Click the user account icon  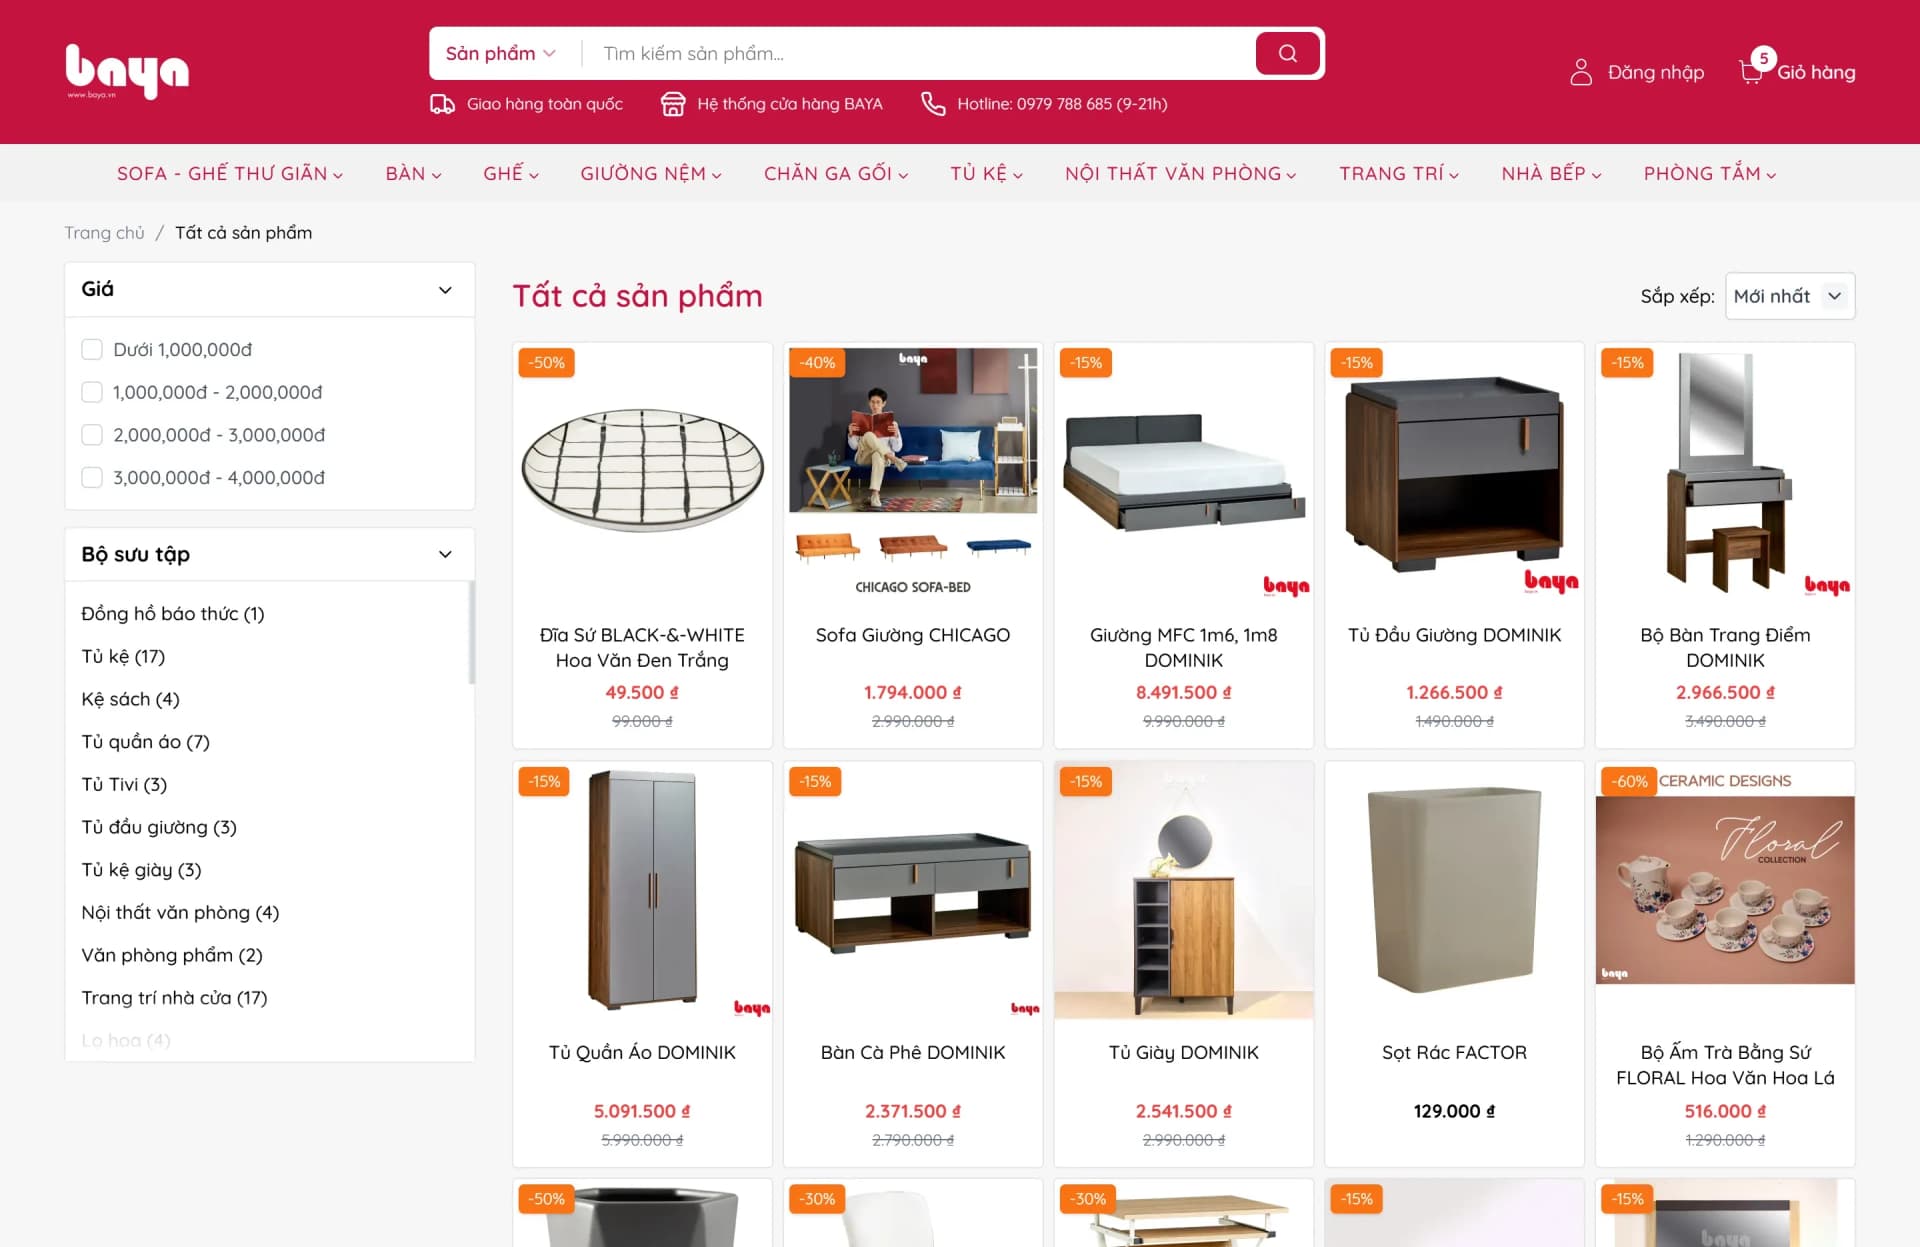tap(1580, 72)
